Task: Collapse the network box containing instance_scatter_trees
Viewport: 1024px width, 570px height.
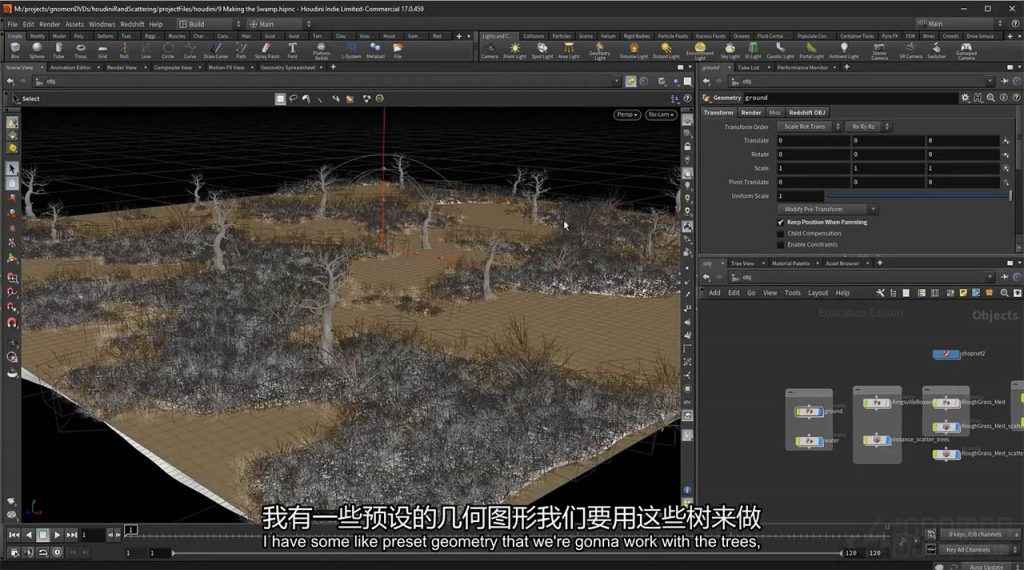Action: [858, 389]
